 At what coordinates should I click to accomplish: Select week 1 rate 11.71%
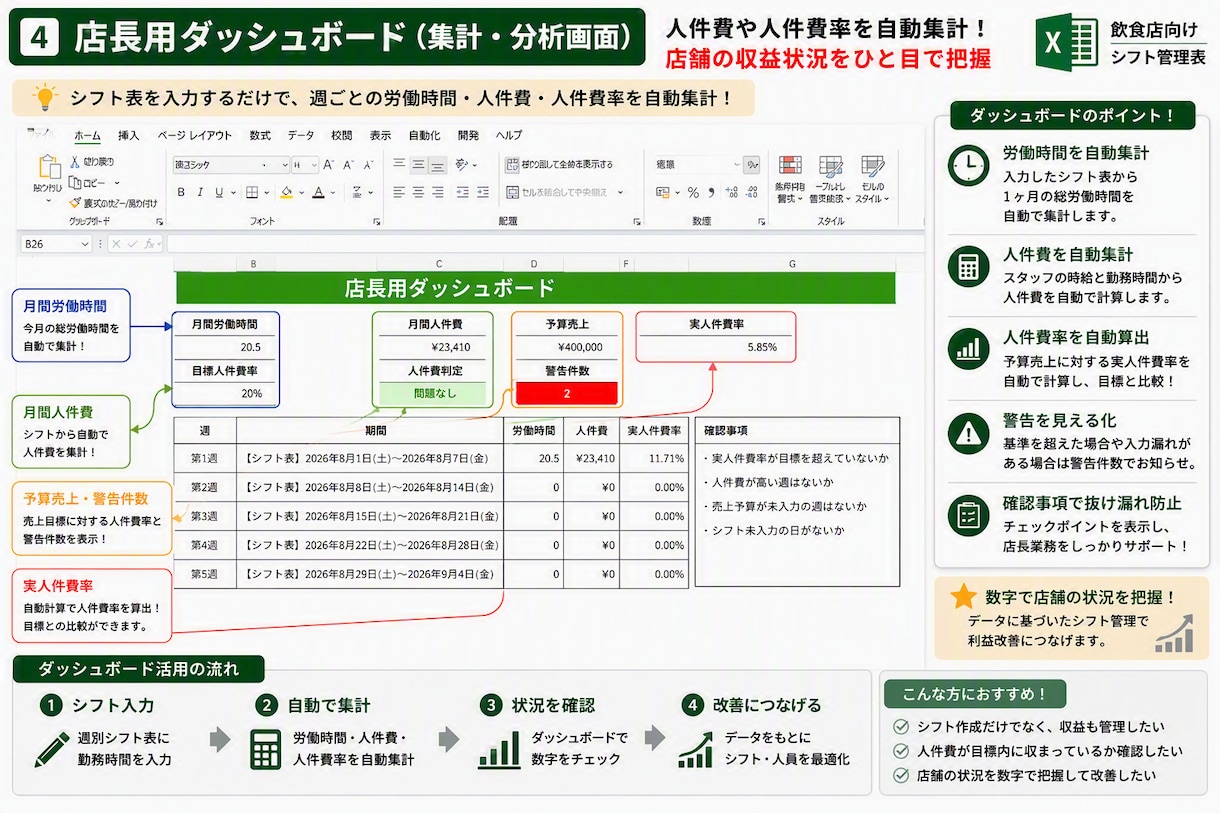pyautogui.click(x=654, y=458)
